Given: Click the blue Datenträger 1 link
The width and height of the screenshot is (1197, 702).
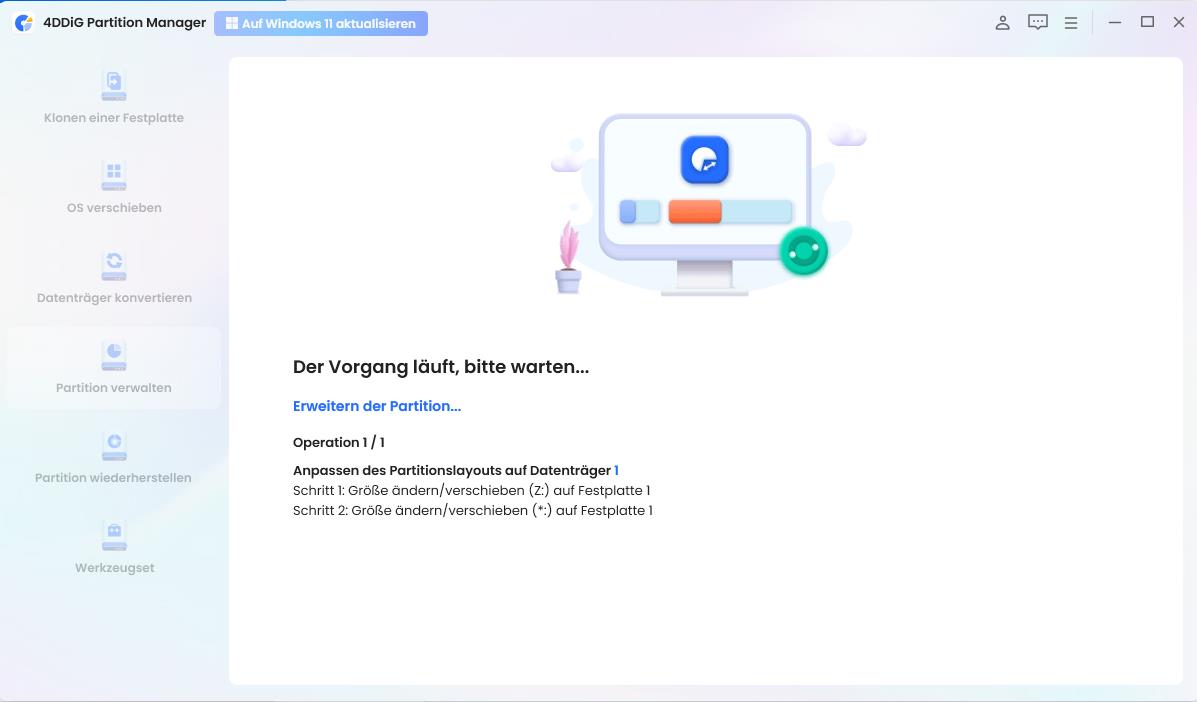Looking at the screenshot, I should point(616,470).
